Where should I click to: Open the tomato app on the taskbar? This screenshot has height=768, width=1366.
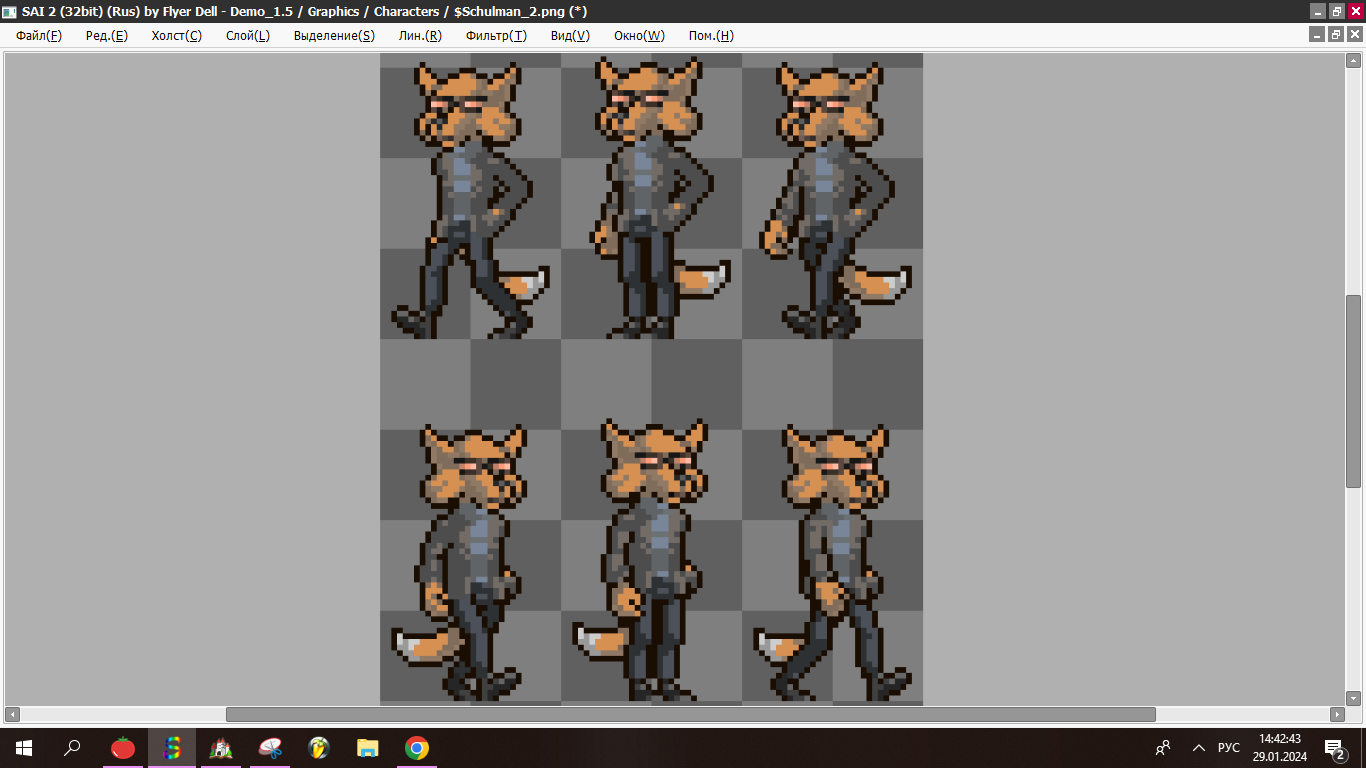(x=123, y=748)
